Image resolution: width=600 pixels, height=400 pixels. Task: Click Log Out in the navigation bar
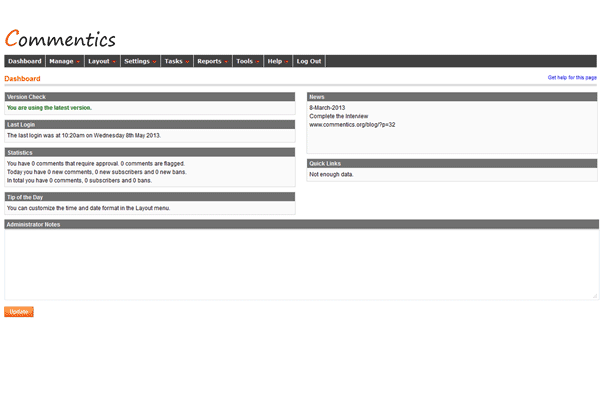(x=309, y=61)
